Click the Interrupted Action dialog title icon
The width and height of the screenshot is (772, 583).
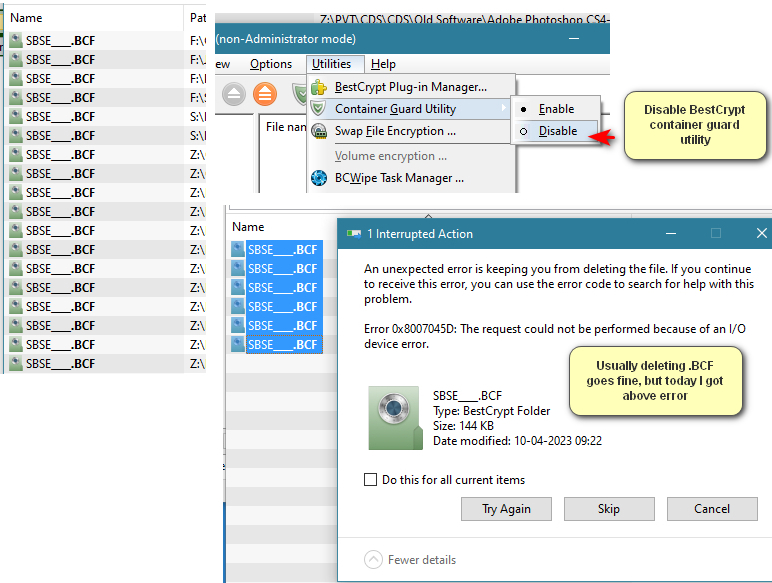tap(354, 234)
